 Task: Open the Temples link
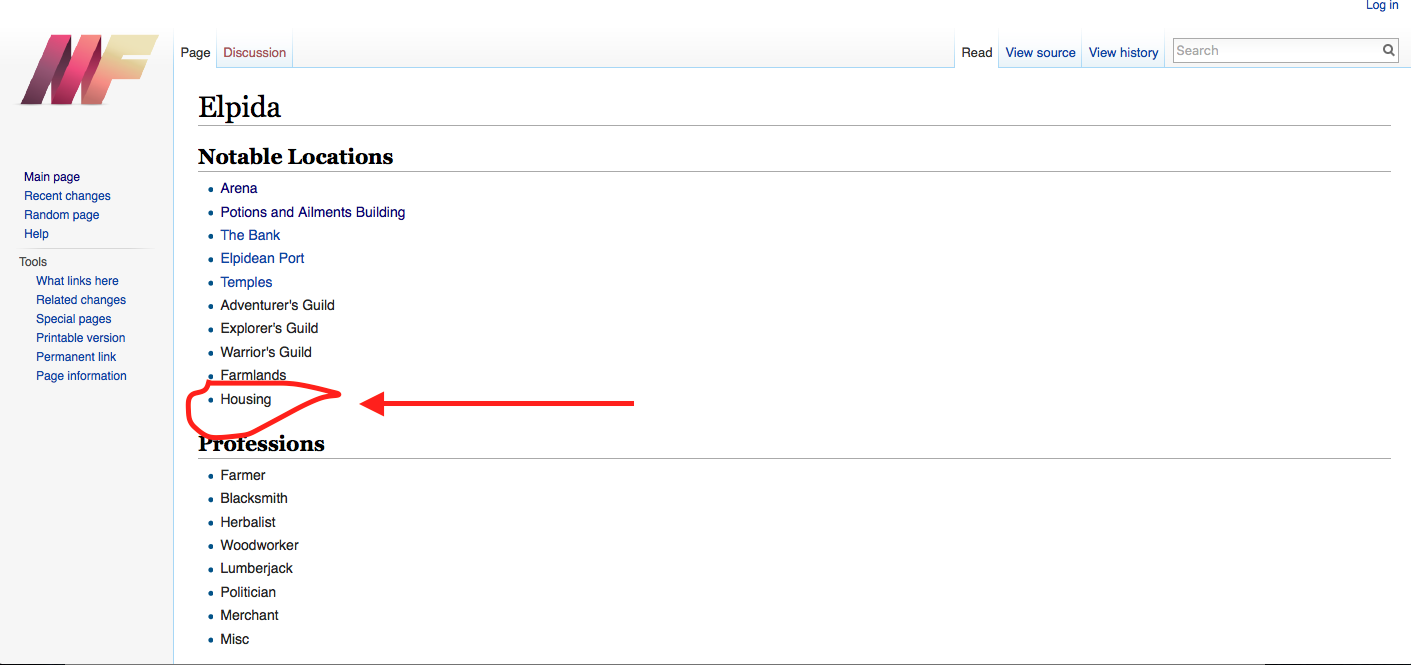tap(246, 282)
